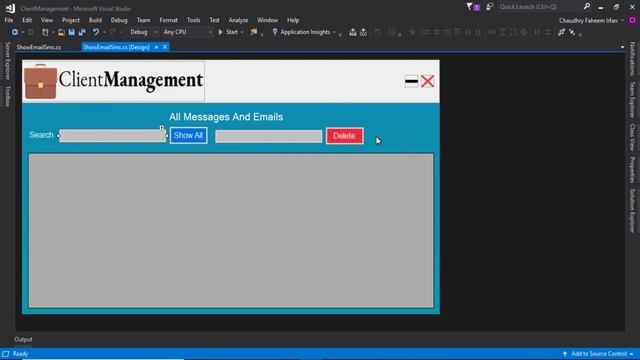Click the Application Insights lightbulb icon

[x=275, y=32]
